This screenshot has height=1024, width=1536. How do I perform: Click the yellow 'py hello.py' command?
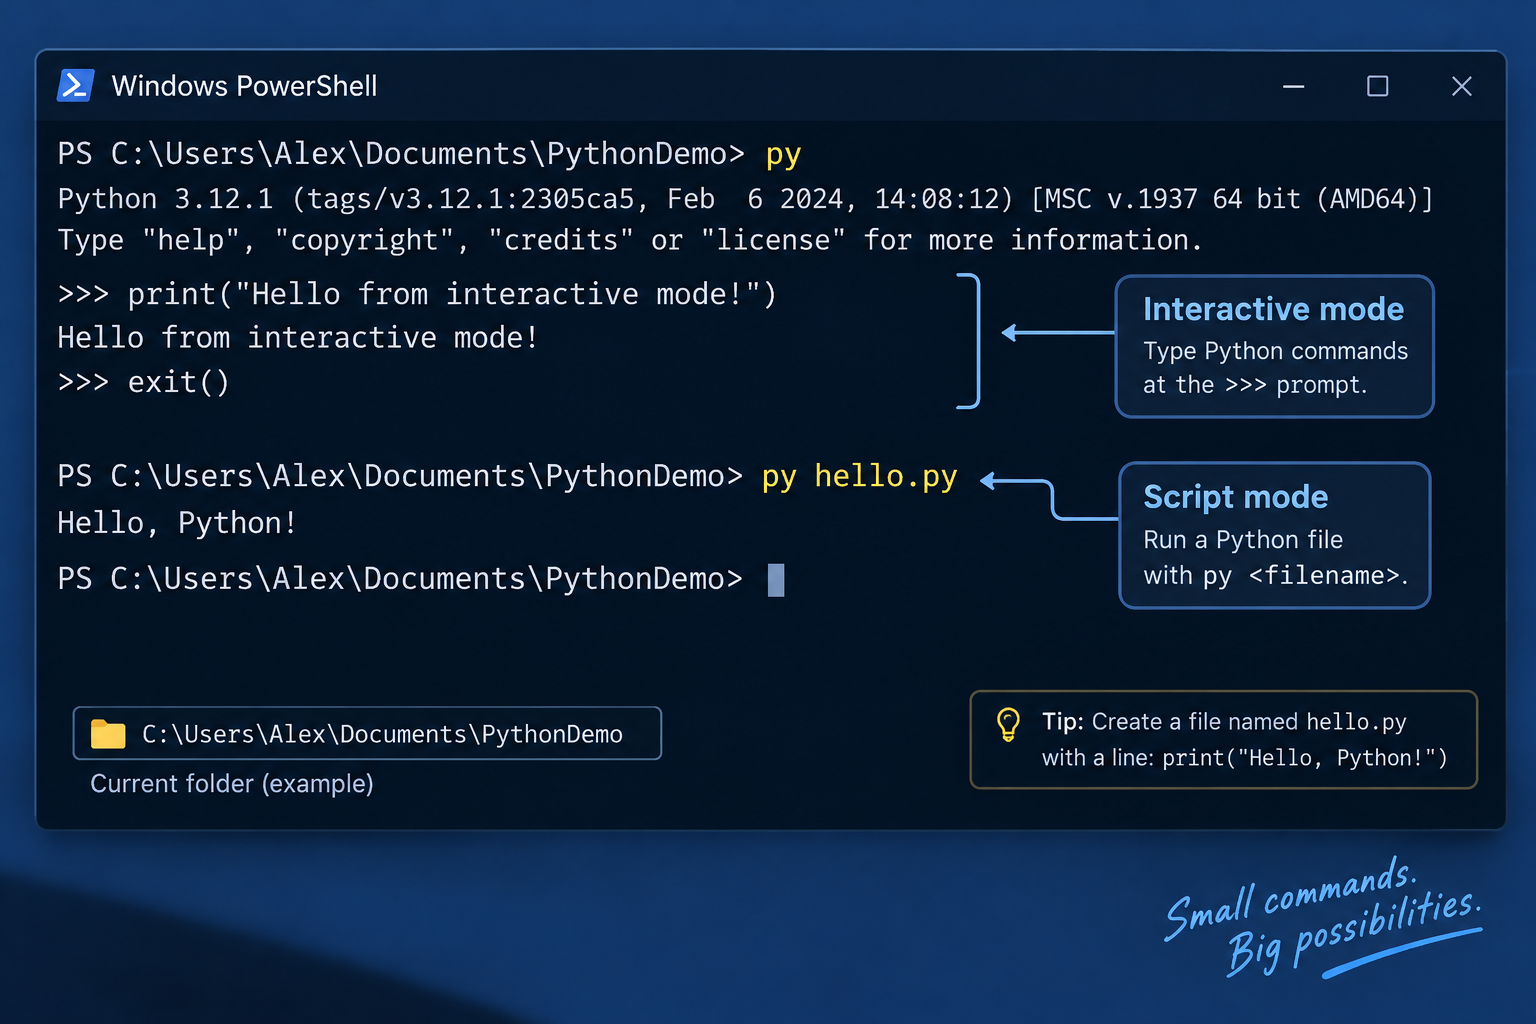tap(860, 477)
